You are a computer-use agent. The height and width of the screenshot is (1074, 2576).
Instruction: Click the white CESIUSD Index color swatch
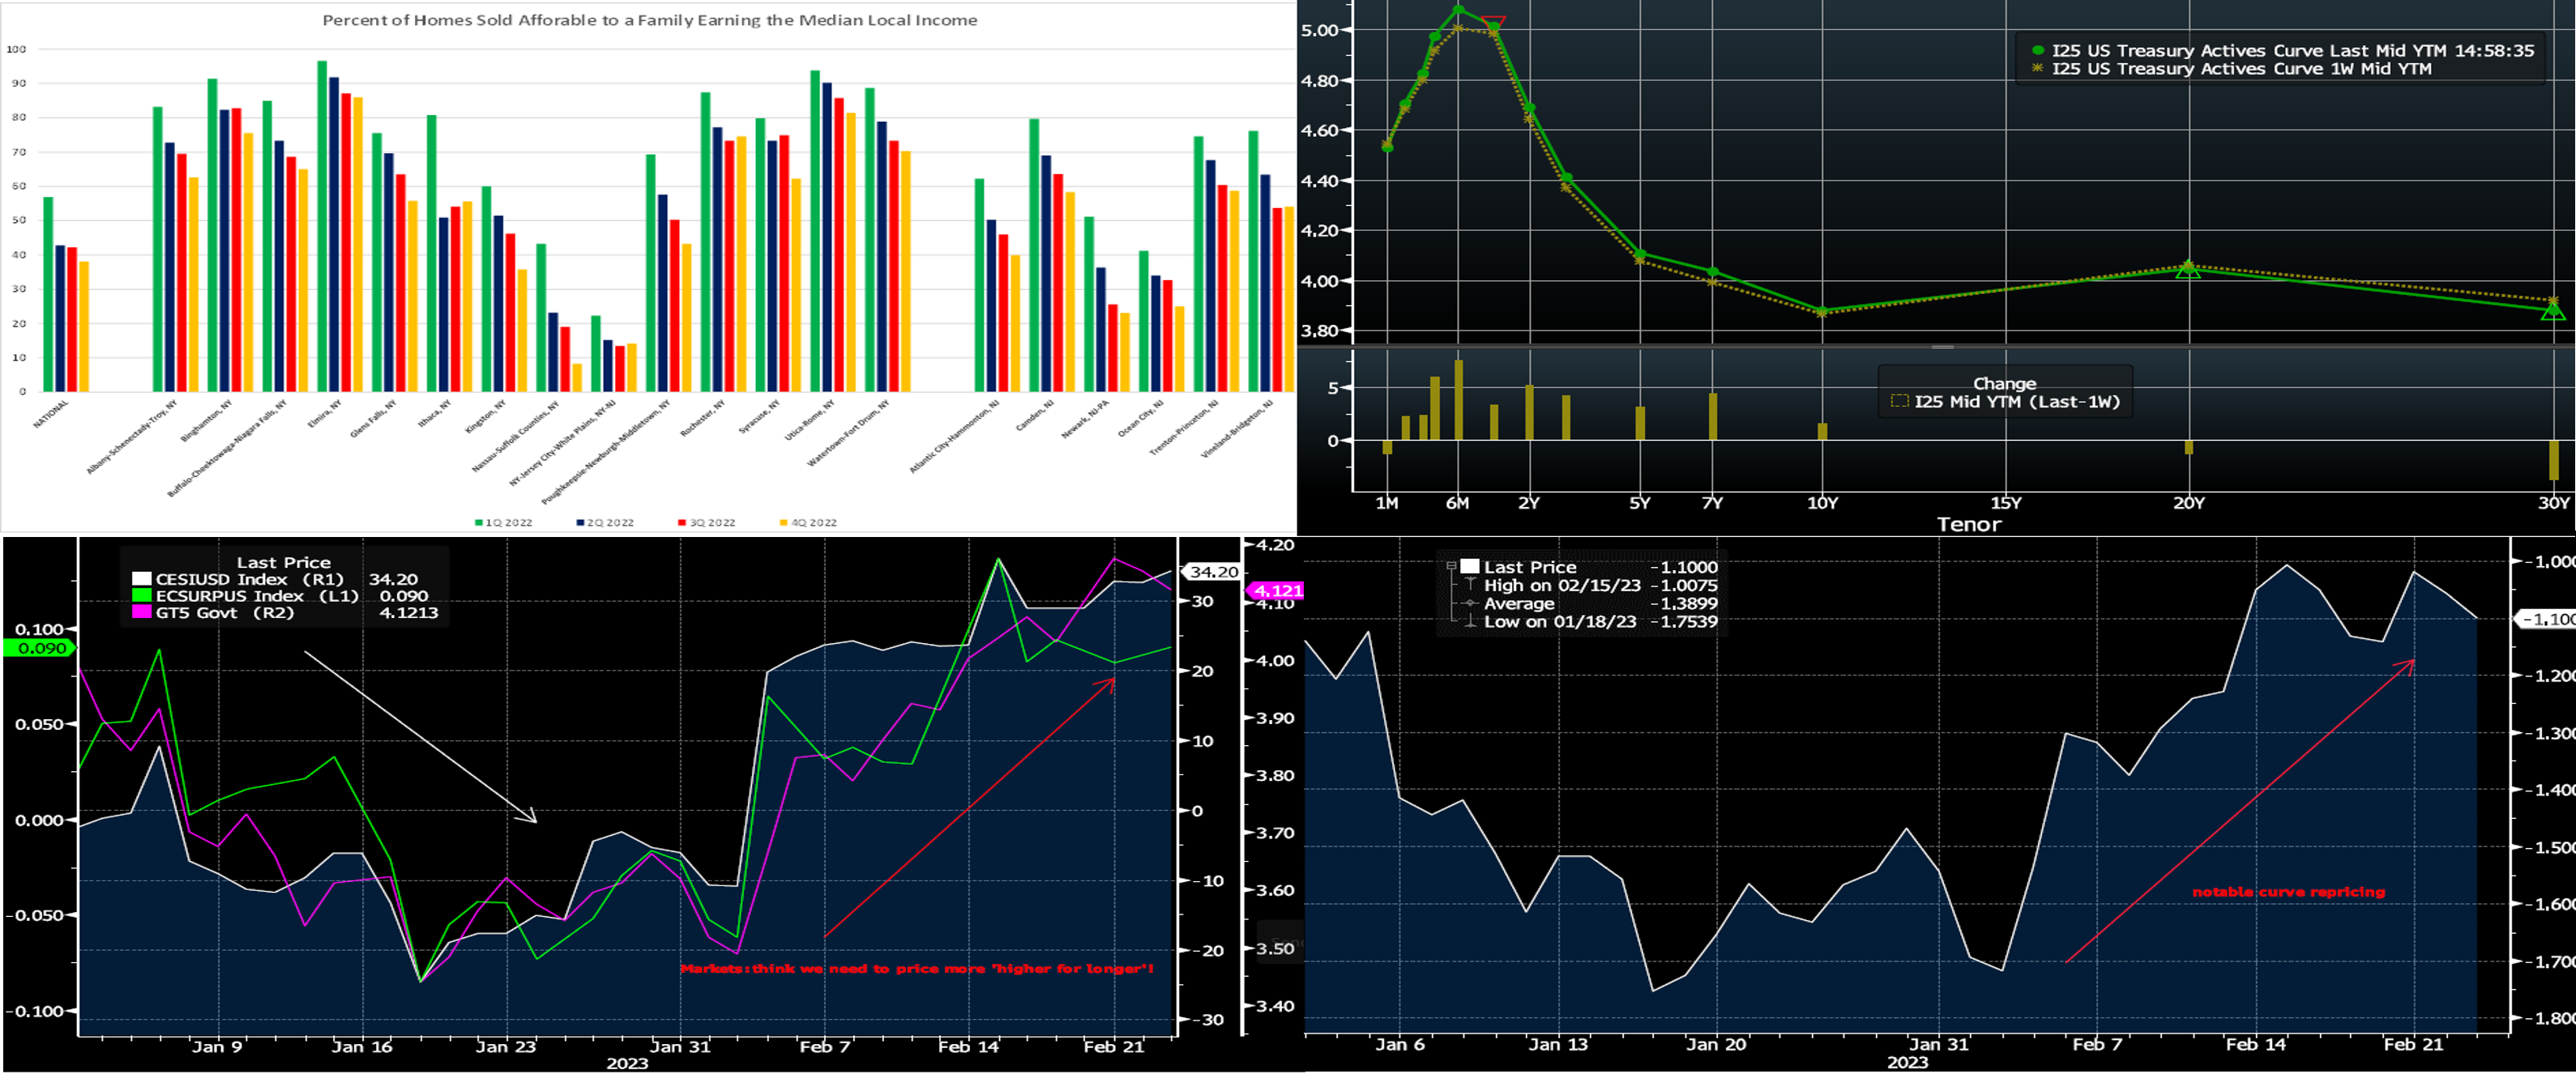(142, 579)
